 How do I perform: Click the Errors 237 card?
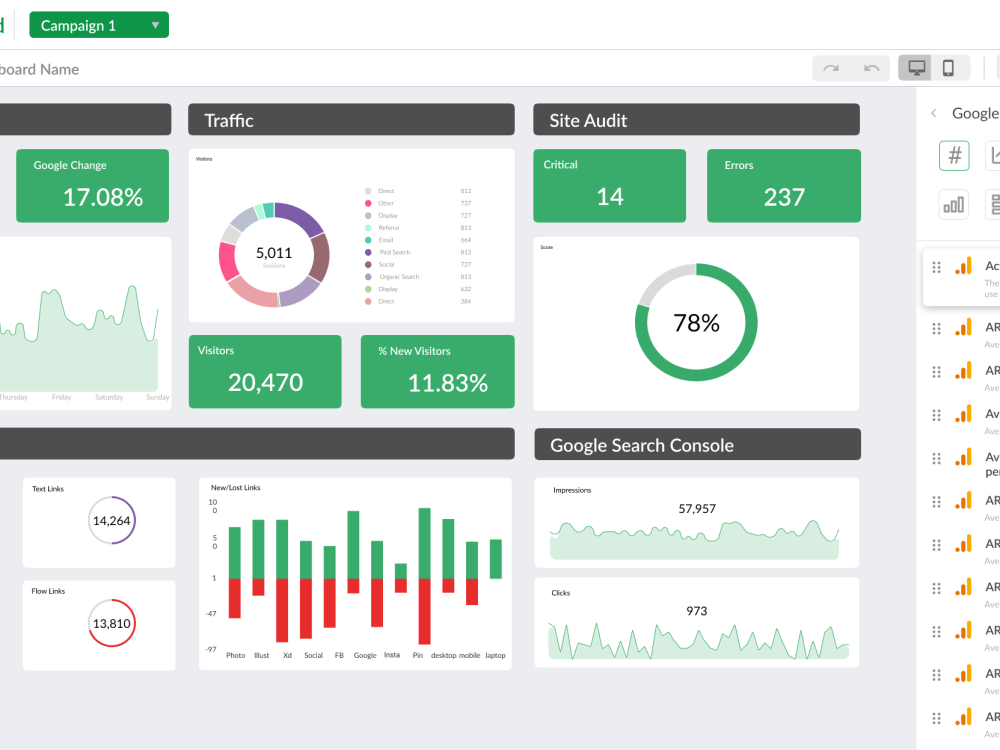[784, 186]
